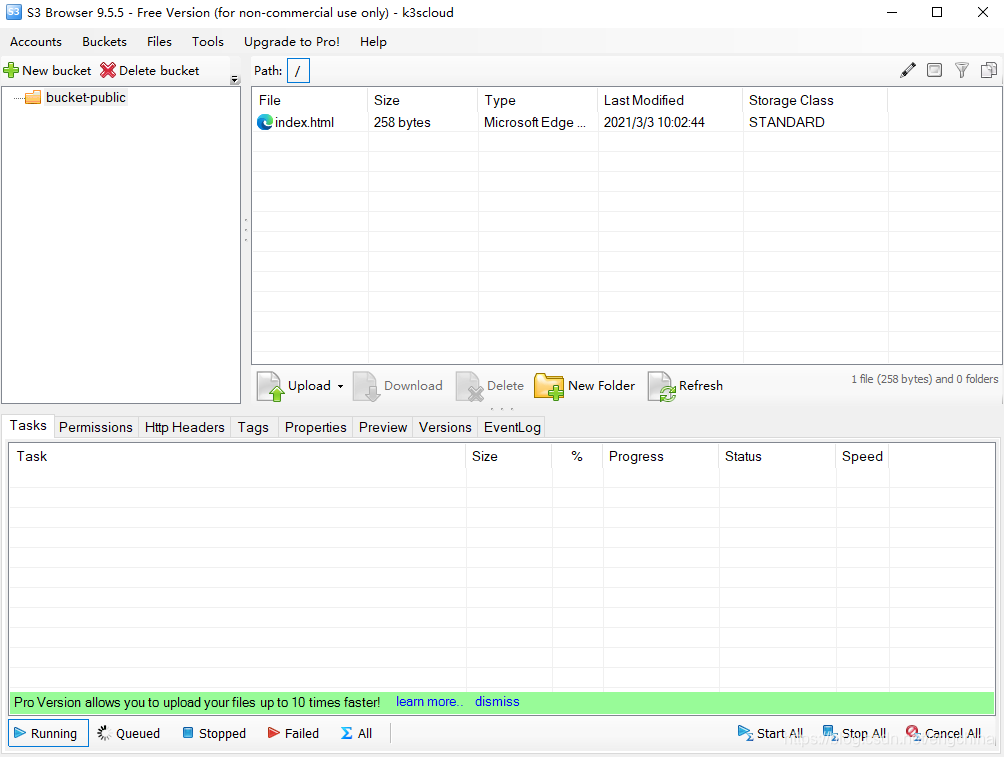Click the Path input field

[x=298, y=70]
